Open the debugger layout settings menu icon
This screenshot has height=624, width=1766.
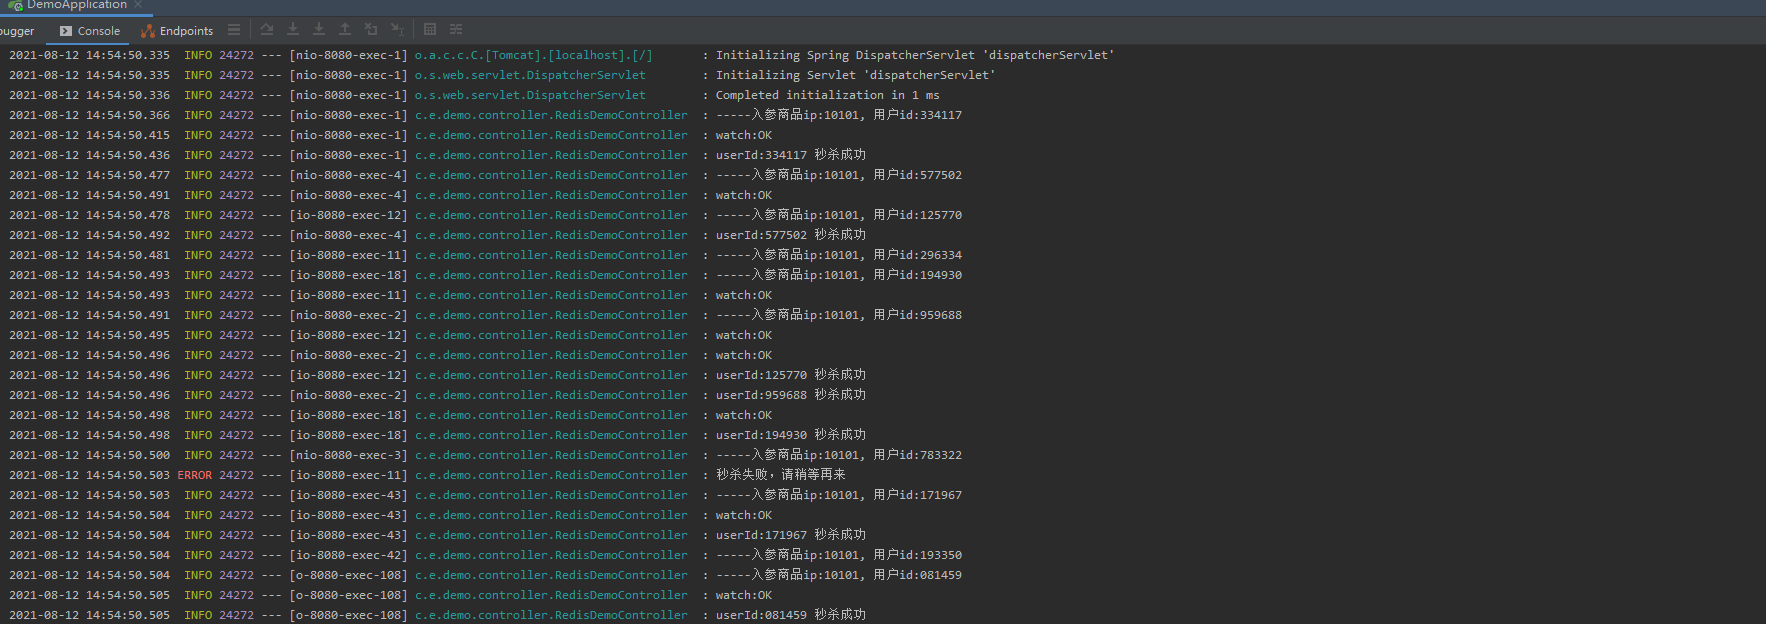tap(234, 30)
